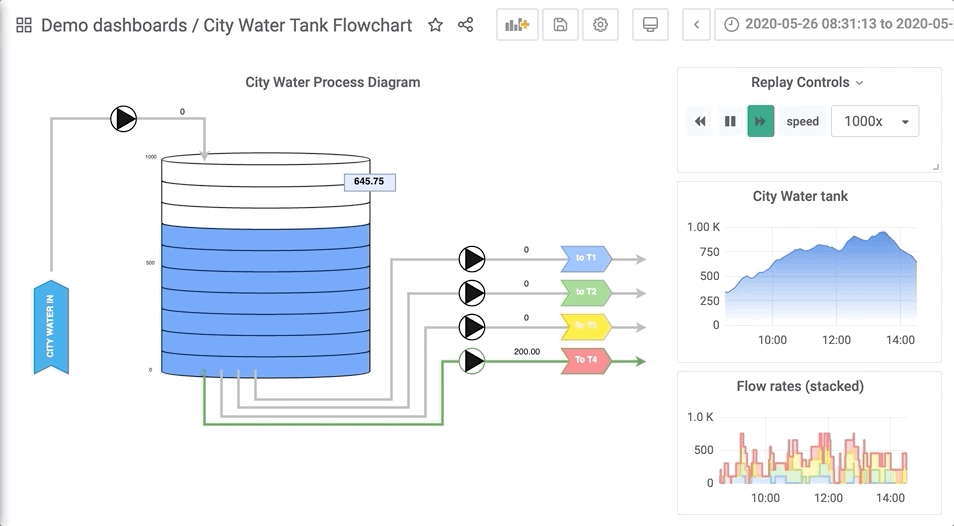Click the speed label
954x526 pixels.
(803, 121)
